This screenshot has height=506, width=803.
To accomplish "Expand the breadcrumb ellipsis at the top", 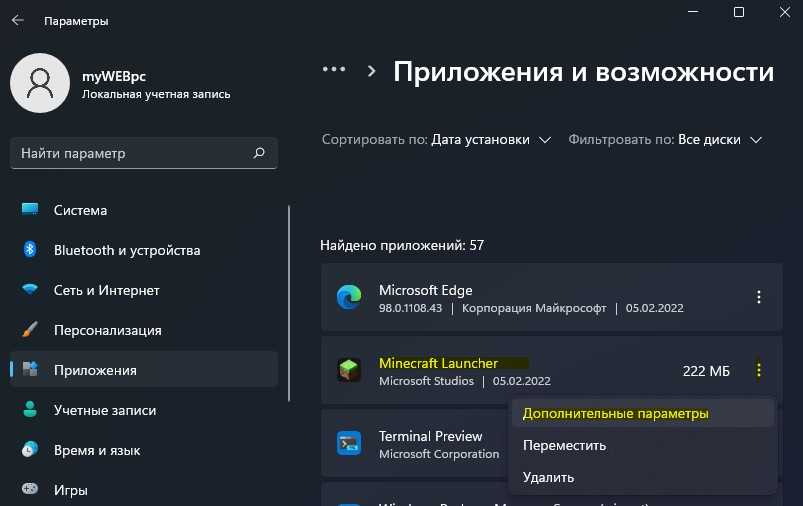I will pos(334,71).
